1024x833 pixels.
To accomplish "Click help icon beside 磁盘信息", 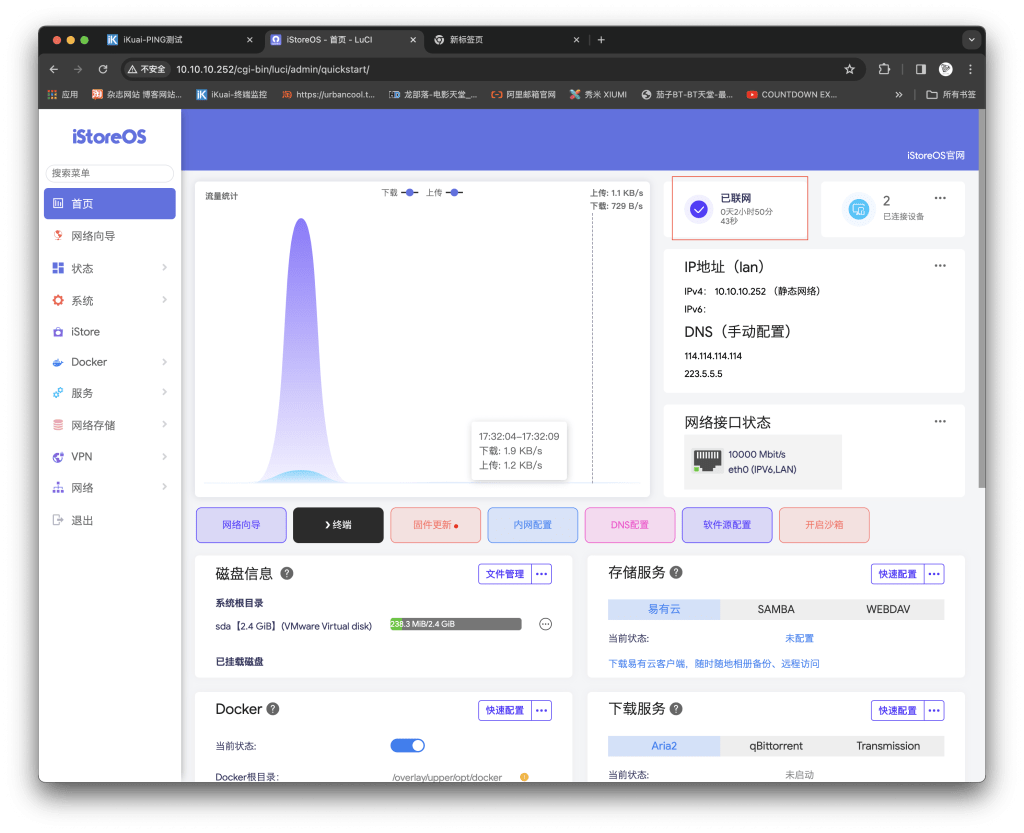I will tap(287, 574).
